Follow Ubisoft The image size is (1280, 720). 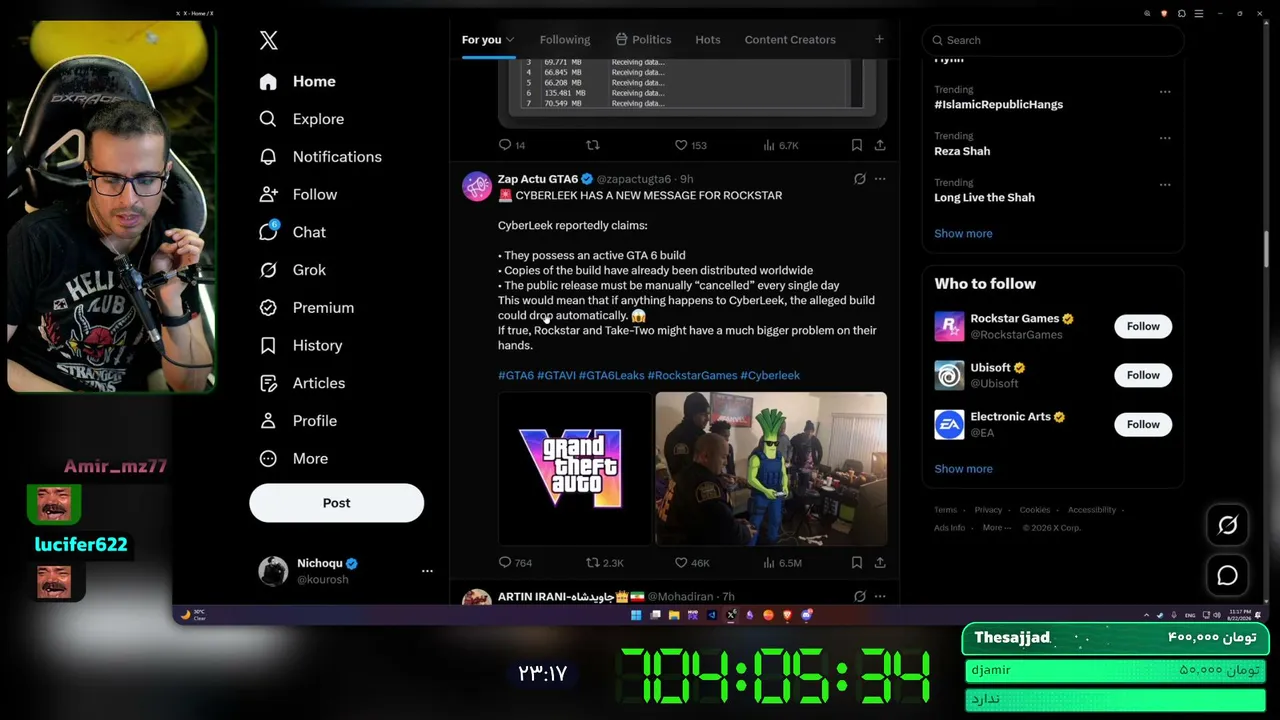click(1143, 375)
